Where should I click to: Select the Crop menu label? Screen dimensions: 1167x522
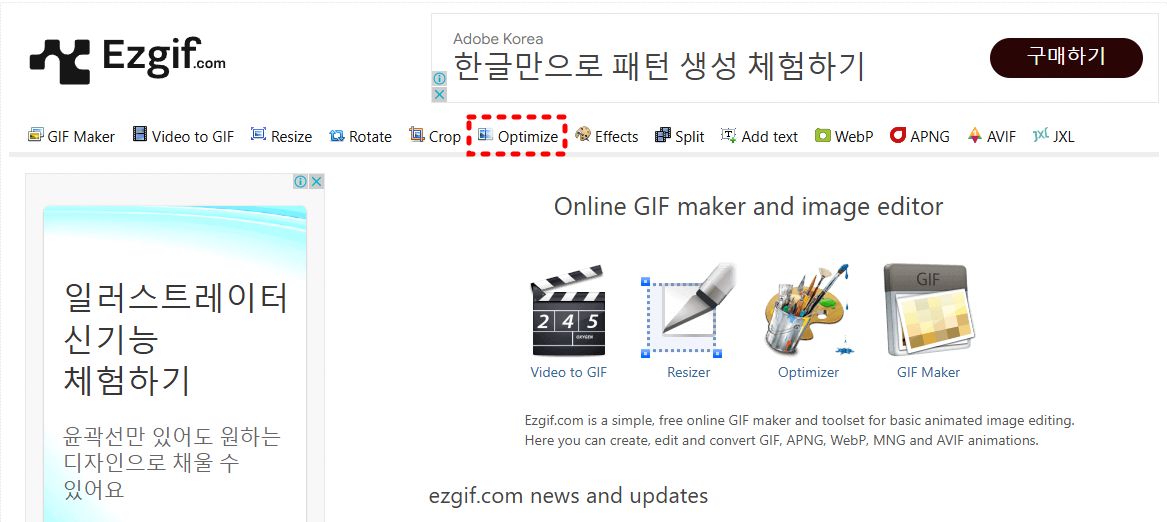pyautogui.click(x=444, y=137)
